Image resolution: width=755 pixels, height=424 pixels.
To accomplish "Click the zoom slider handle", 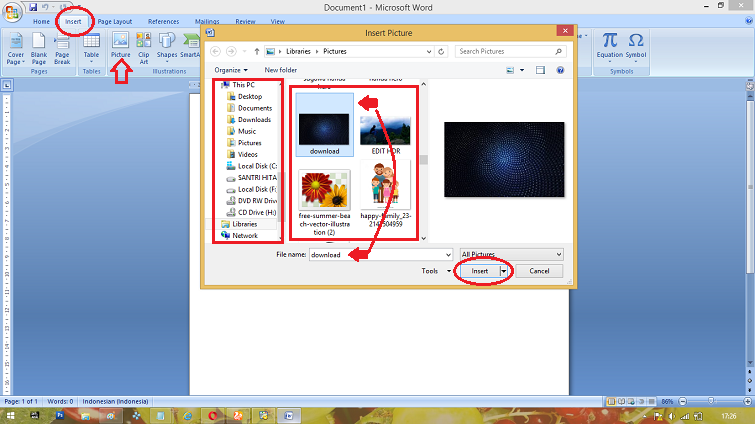I will coord(711,401).
